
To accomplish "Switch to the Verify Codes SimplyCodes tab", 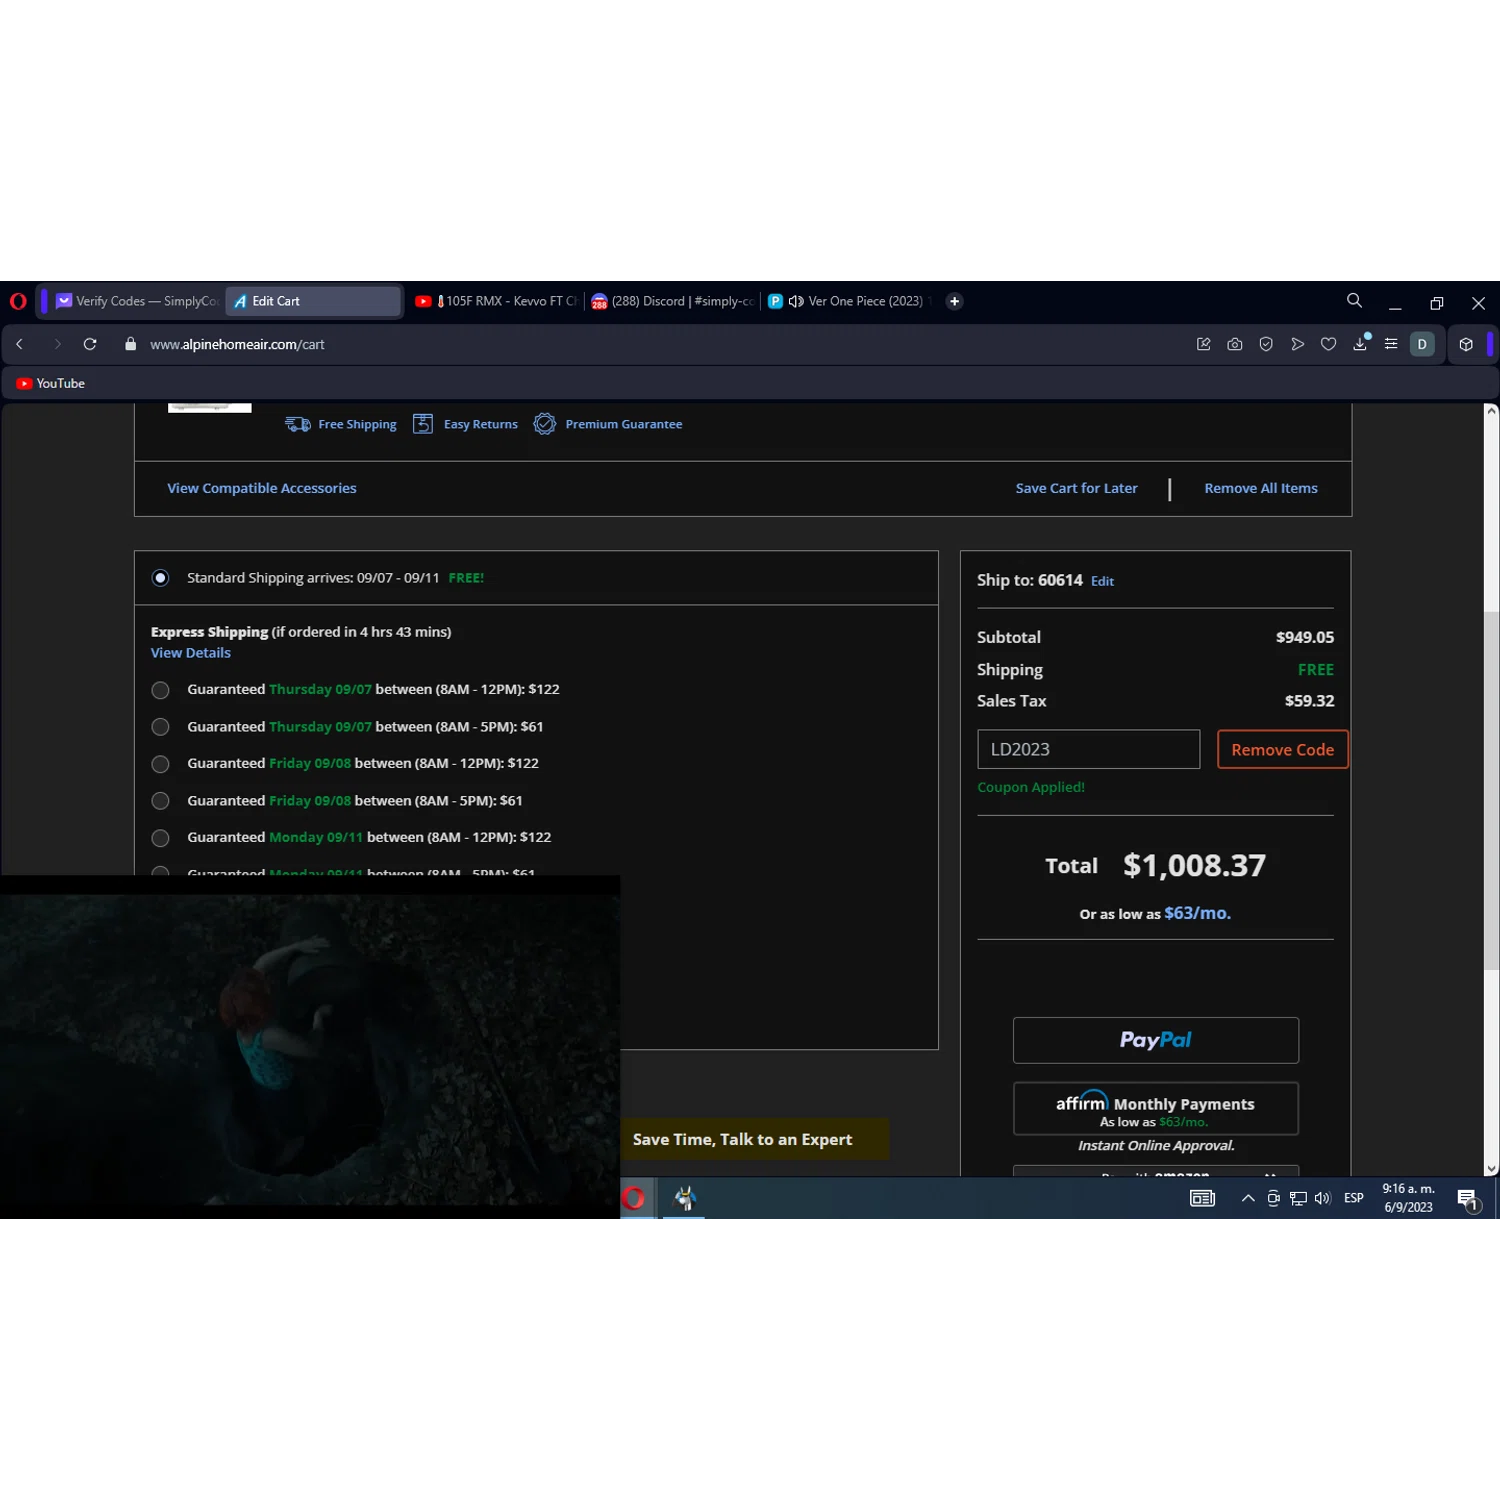I will point(136,301).
